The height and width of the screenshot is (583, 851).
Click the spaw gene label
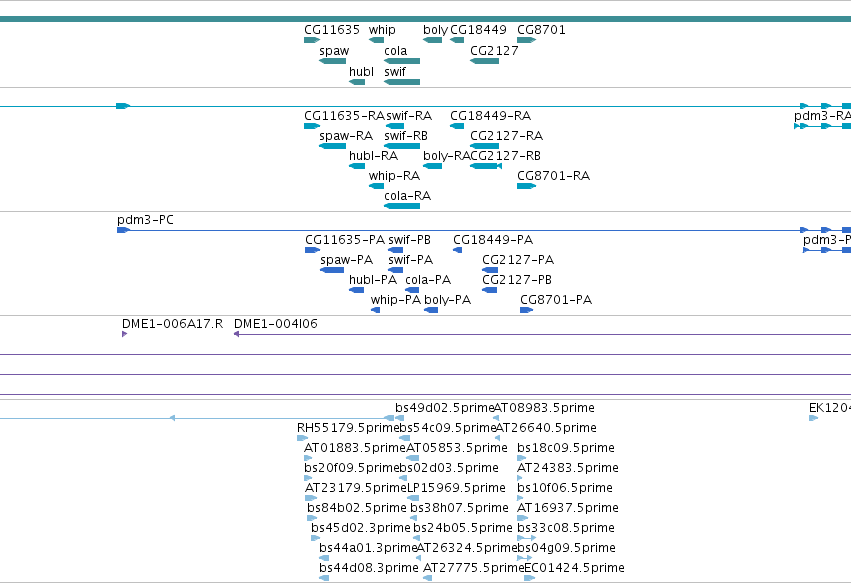point(334,51)
